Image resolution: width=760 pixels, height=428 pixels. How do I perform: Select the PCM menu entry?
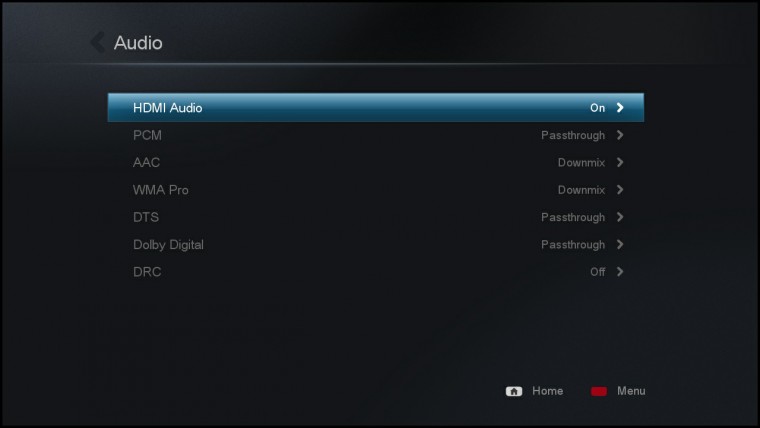pos(376,135)
